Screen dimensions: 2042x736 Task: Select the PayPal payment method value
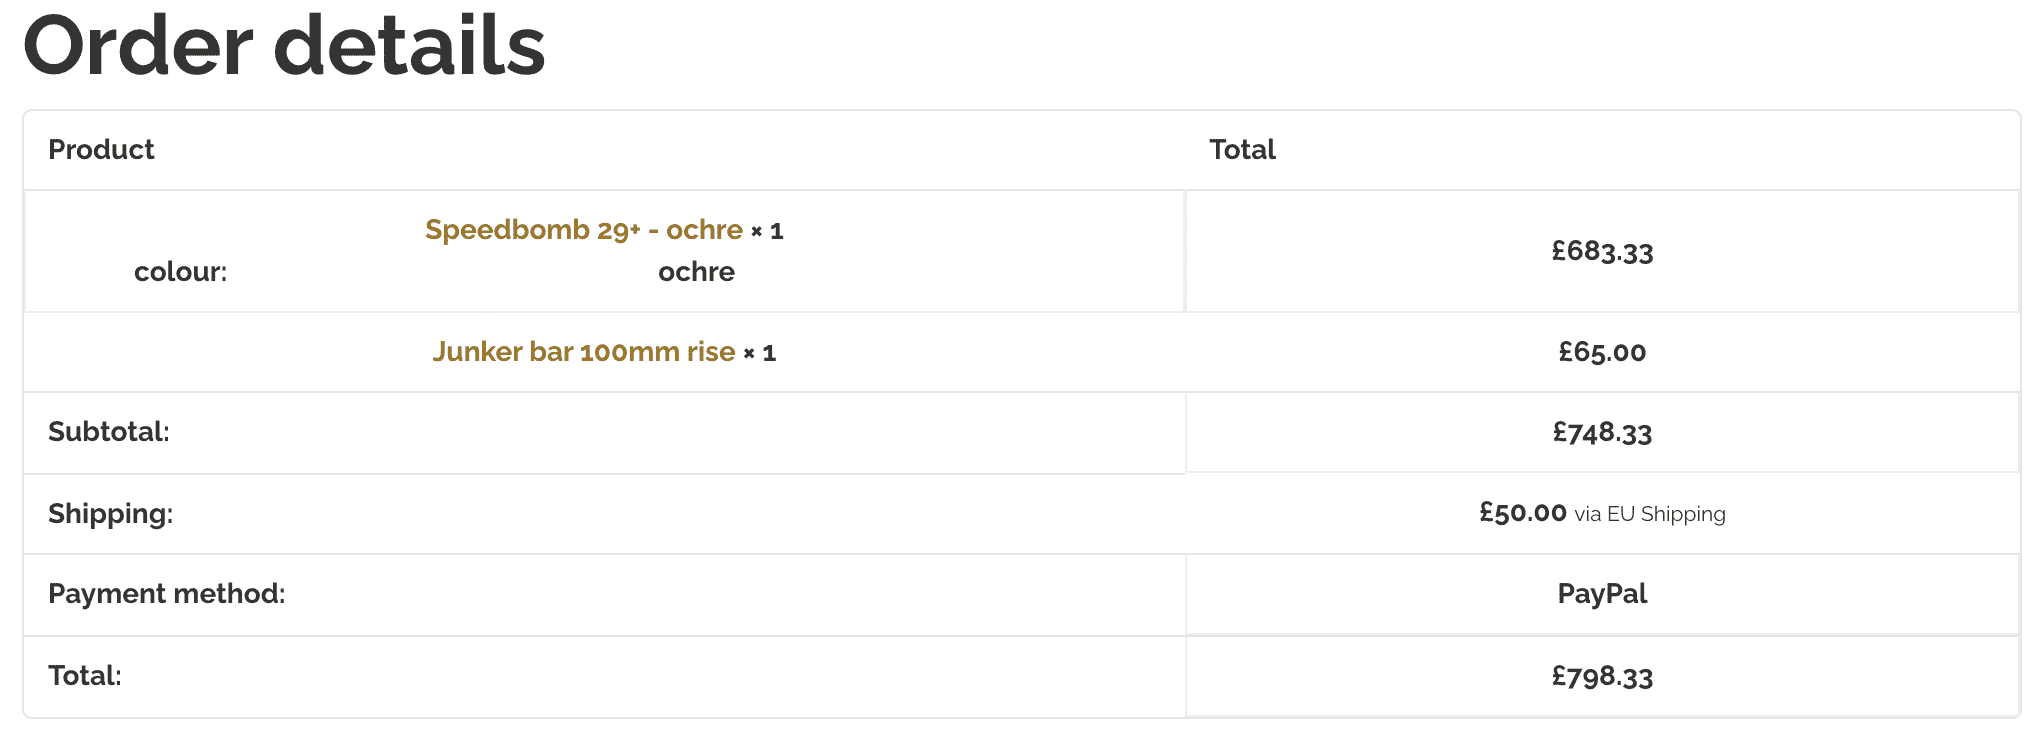pos(1602,594)
